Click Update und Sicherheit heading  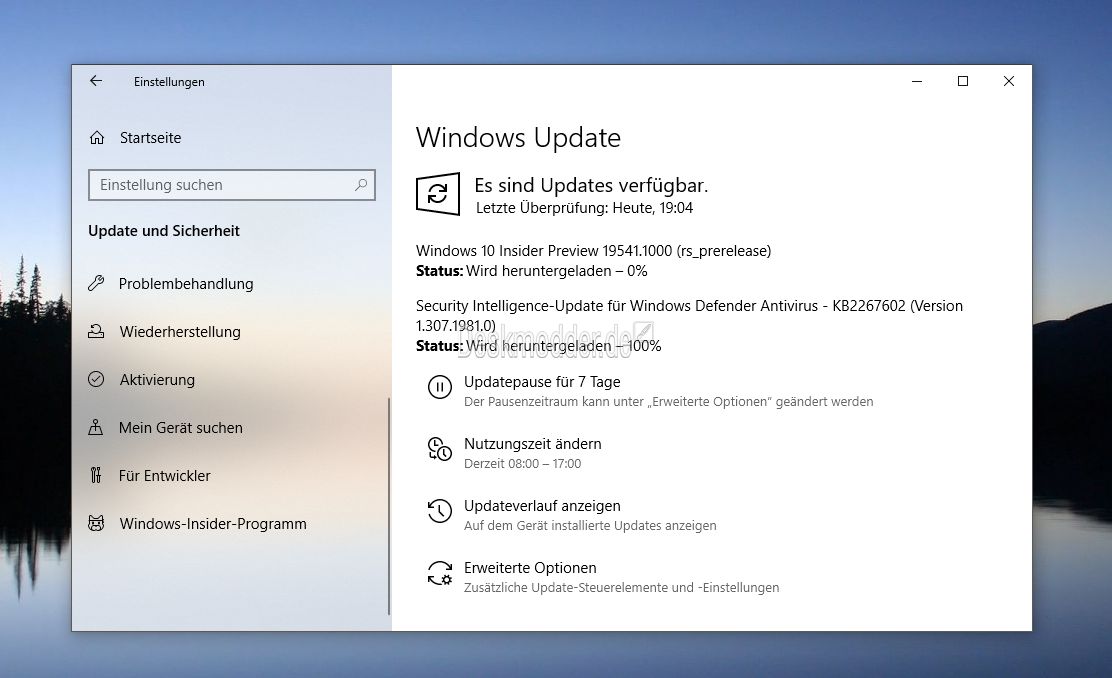coord(164,231)
